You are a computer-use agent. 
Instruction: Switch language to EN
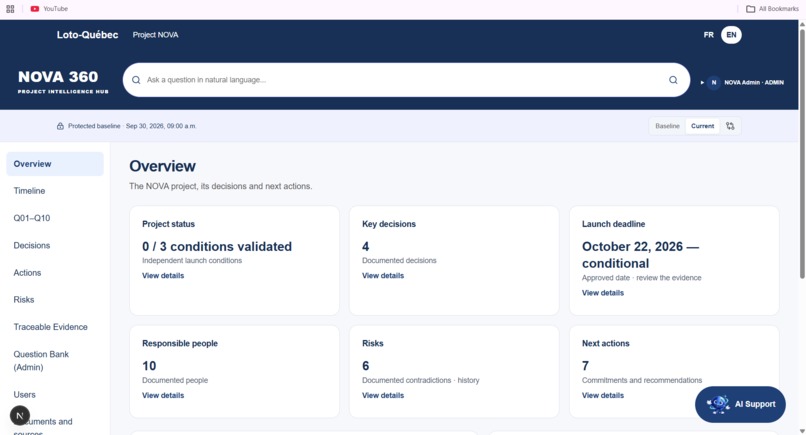click(x=731, y=35)
